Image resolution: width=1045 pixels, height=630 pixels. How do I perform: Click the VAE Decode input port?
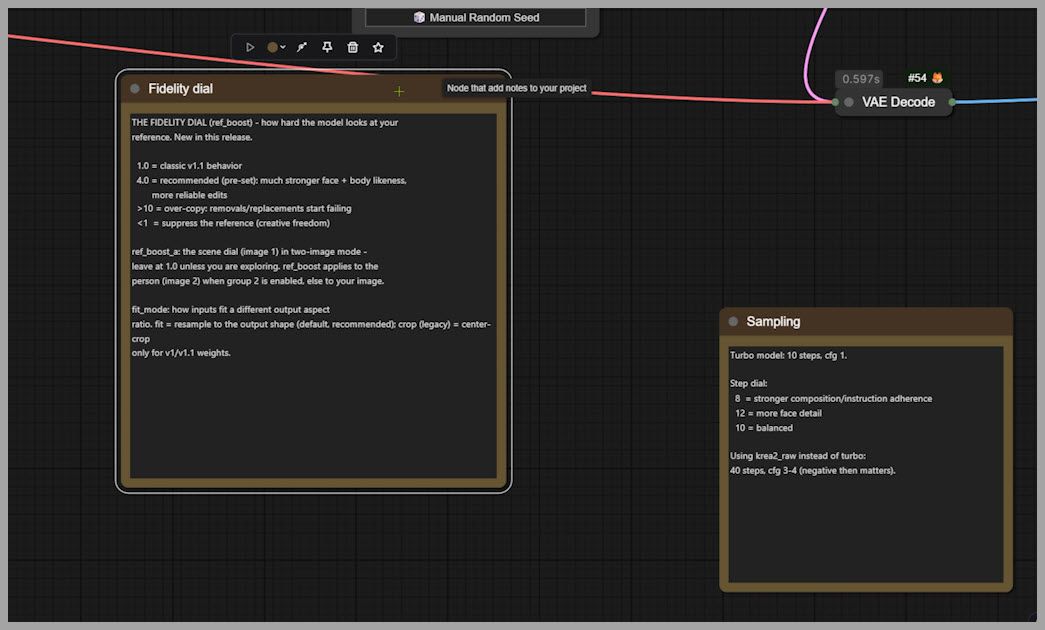835,102
